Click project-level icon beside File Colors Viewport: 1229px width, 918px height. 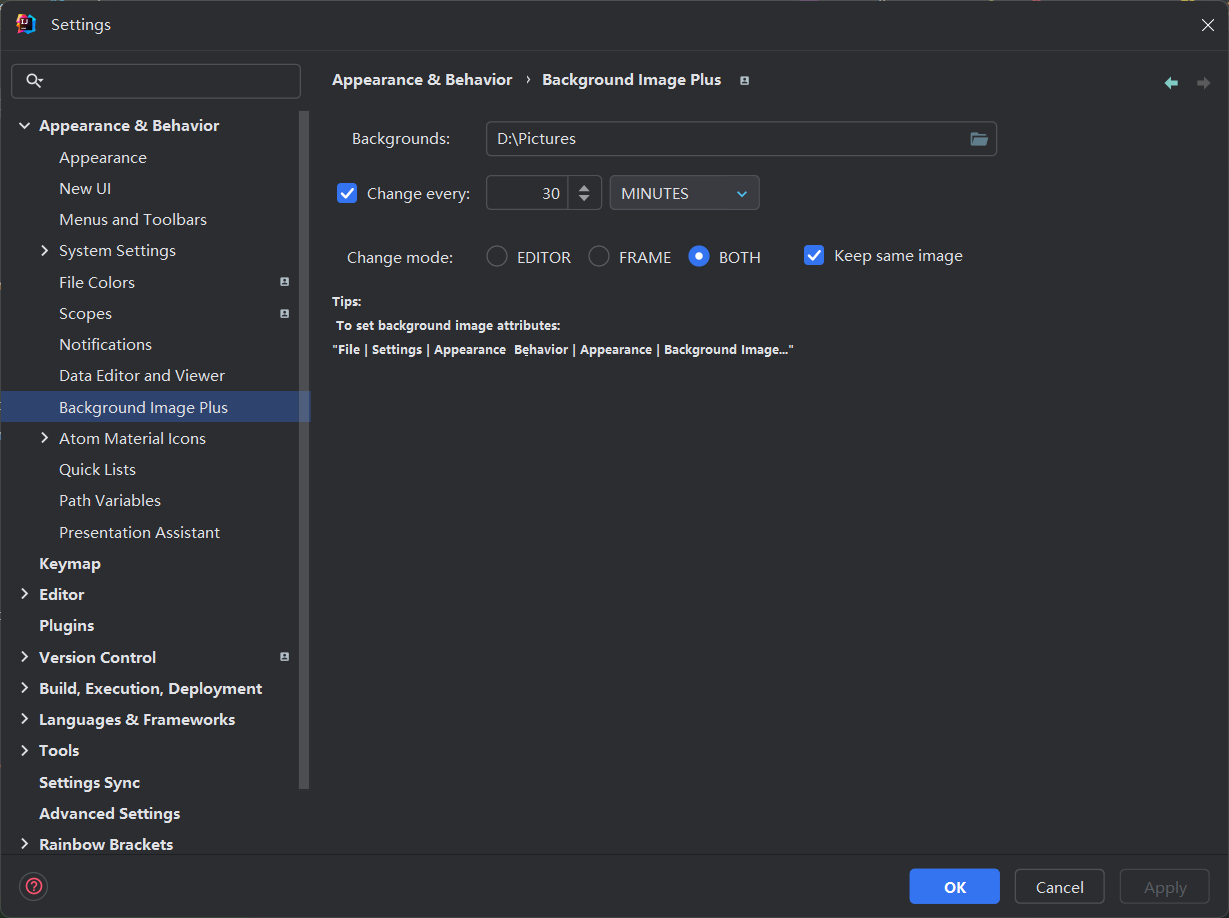pyautogui.click(x=284, y=282)
